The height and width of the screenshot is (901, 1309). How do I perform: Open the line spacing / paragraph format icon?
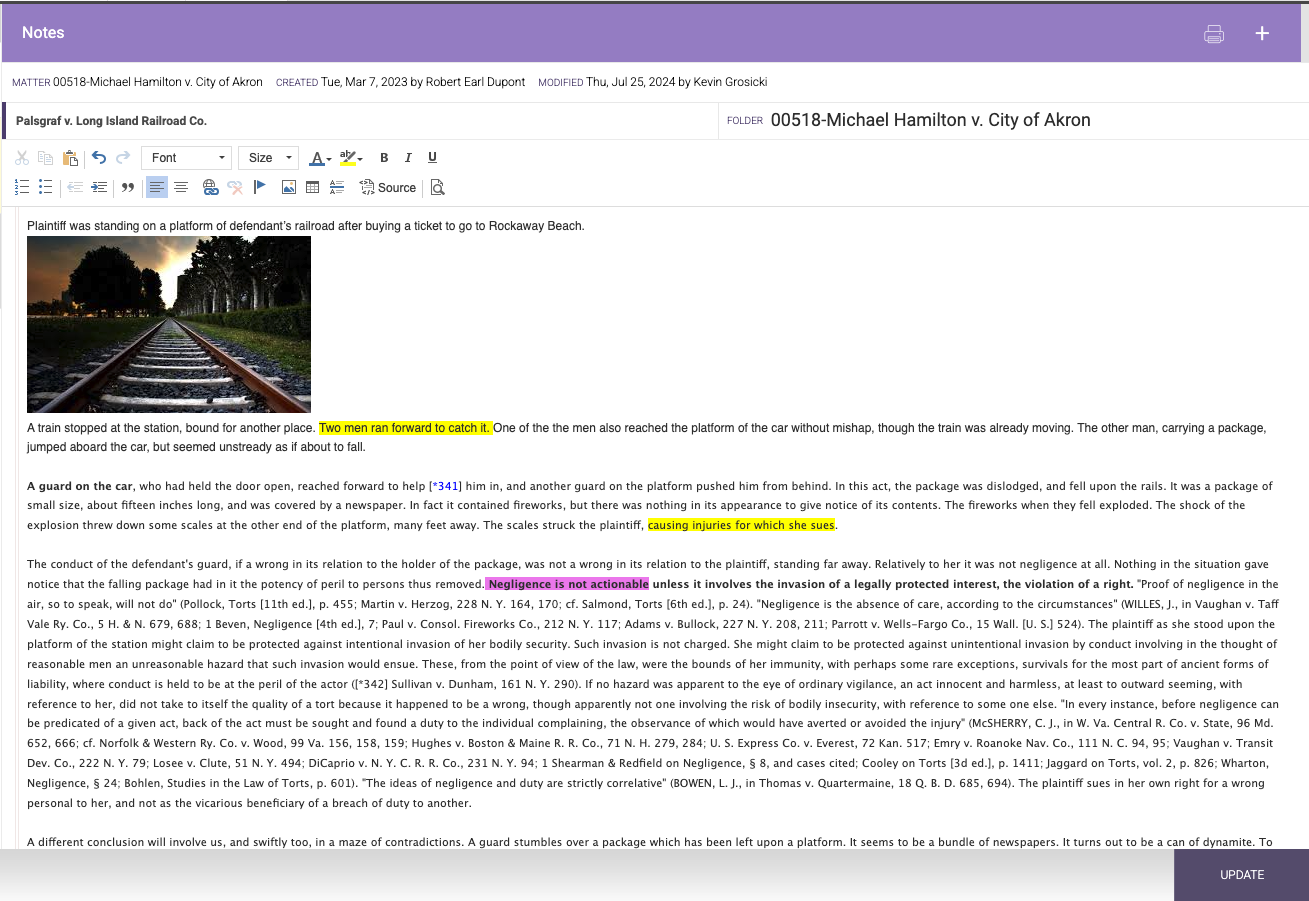[x=337, y=187]
